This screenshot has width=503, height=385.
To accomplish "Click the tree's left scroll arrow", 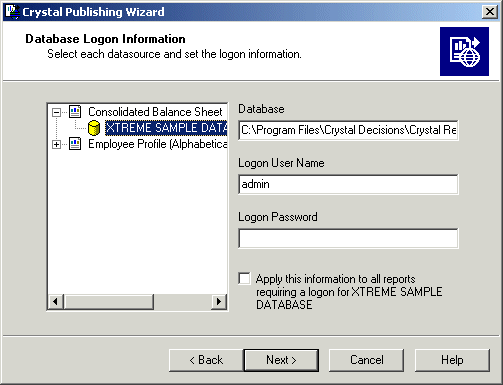I will point(56,302).
